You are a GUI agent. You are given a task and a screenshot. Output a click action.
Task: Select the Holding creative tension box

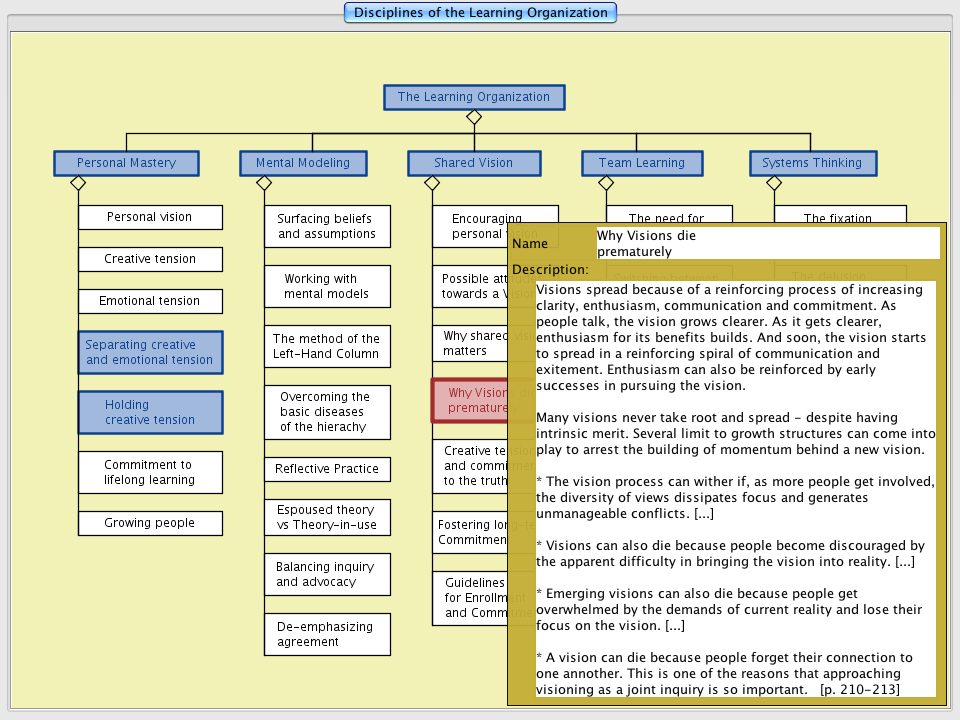pyautogui.click(x=150, y=412)
